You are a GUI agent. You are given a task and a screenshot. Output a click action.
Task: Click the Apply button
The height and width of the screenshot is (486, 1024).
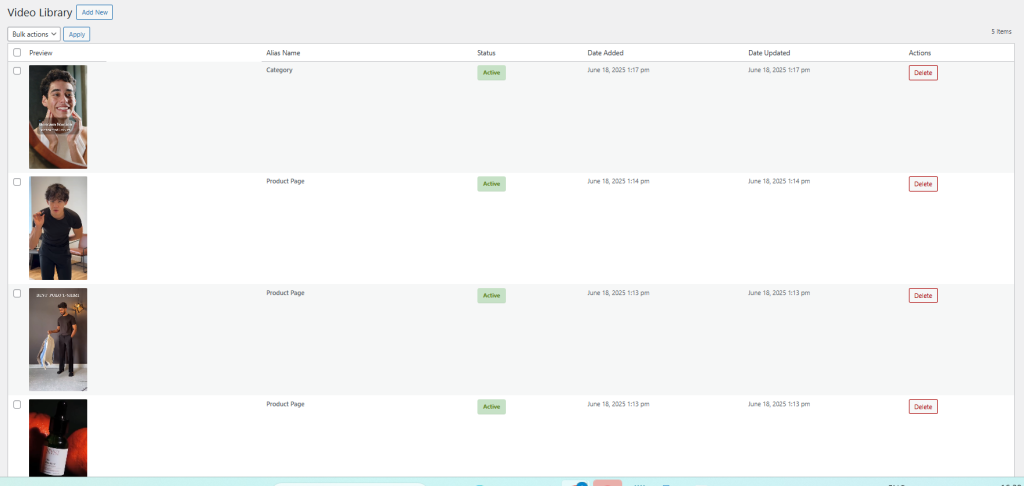coord(76,34)
